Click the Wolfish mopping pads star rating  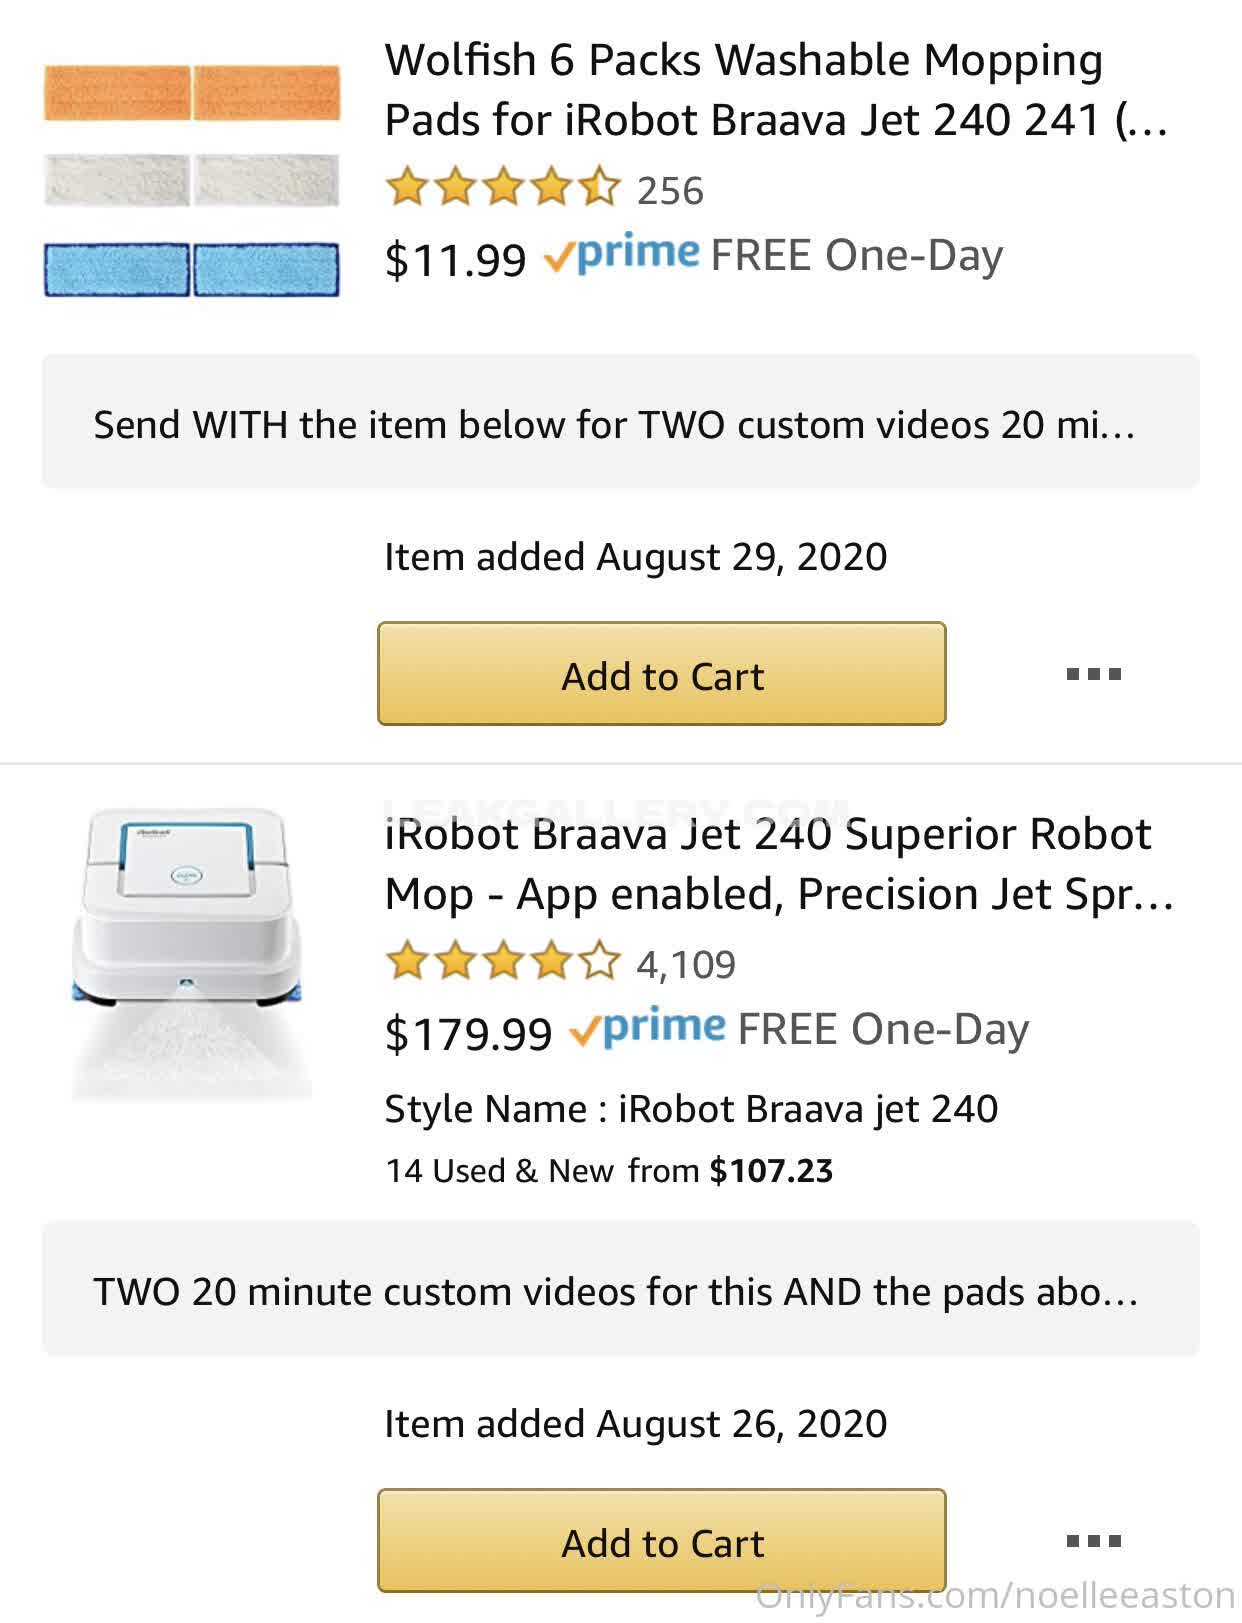coord(503,189)
